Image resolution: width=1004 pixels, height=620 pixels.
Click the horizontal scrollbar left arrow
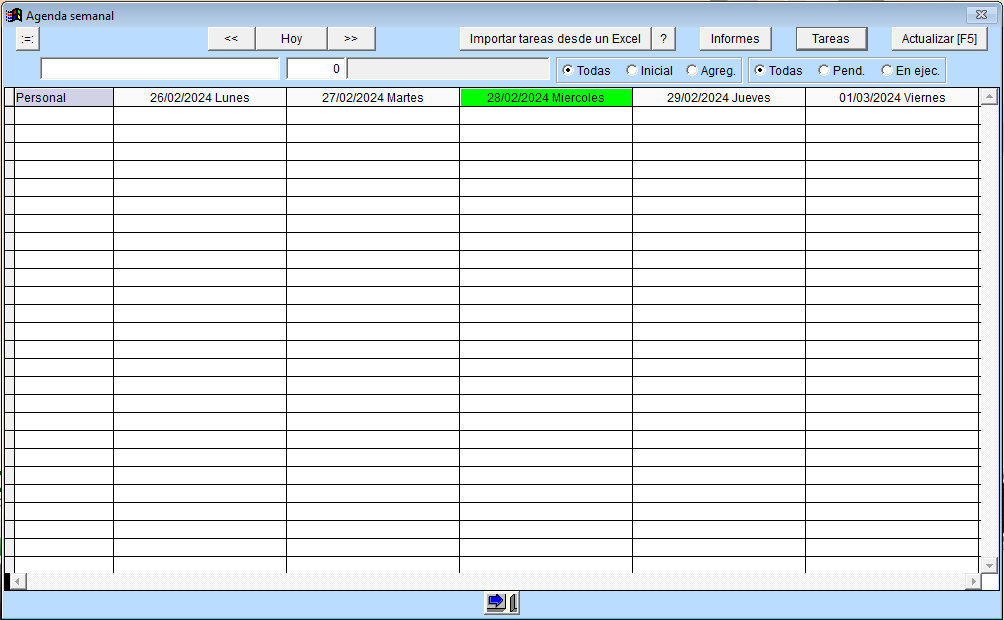[19, 582]
